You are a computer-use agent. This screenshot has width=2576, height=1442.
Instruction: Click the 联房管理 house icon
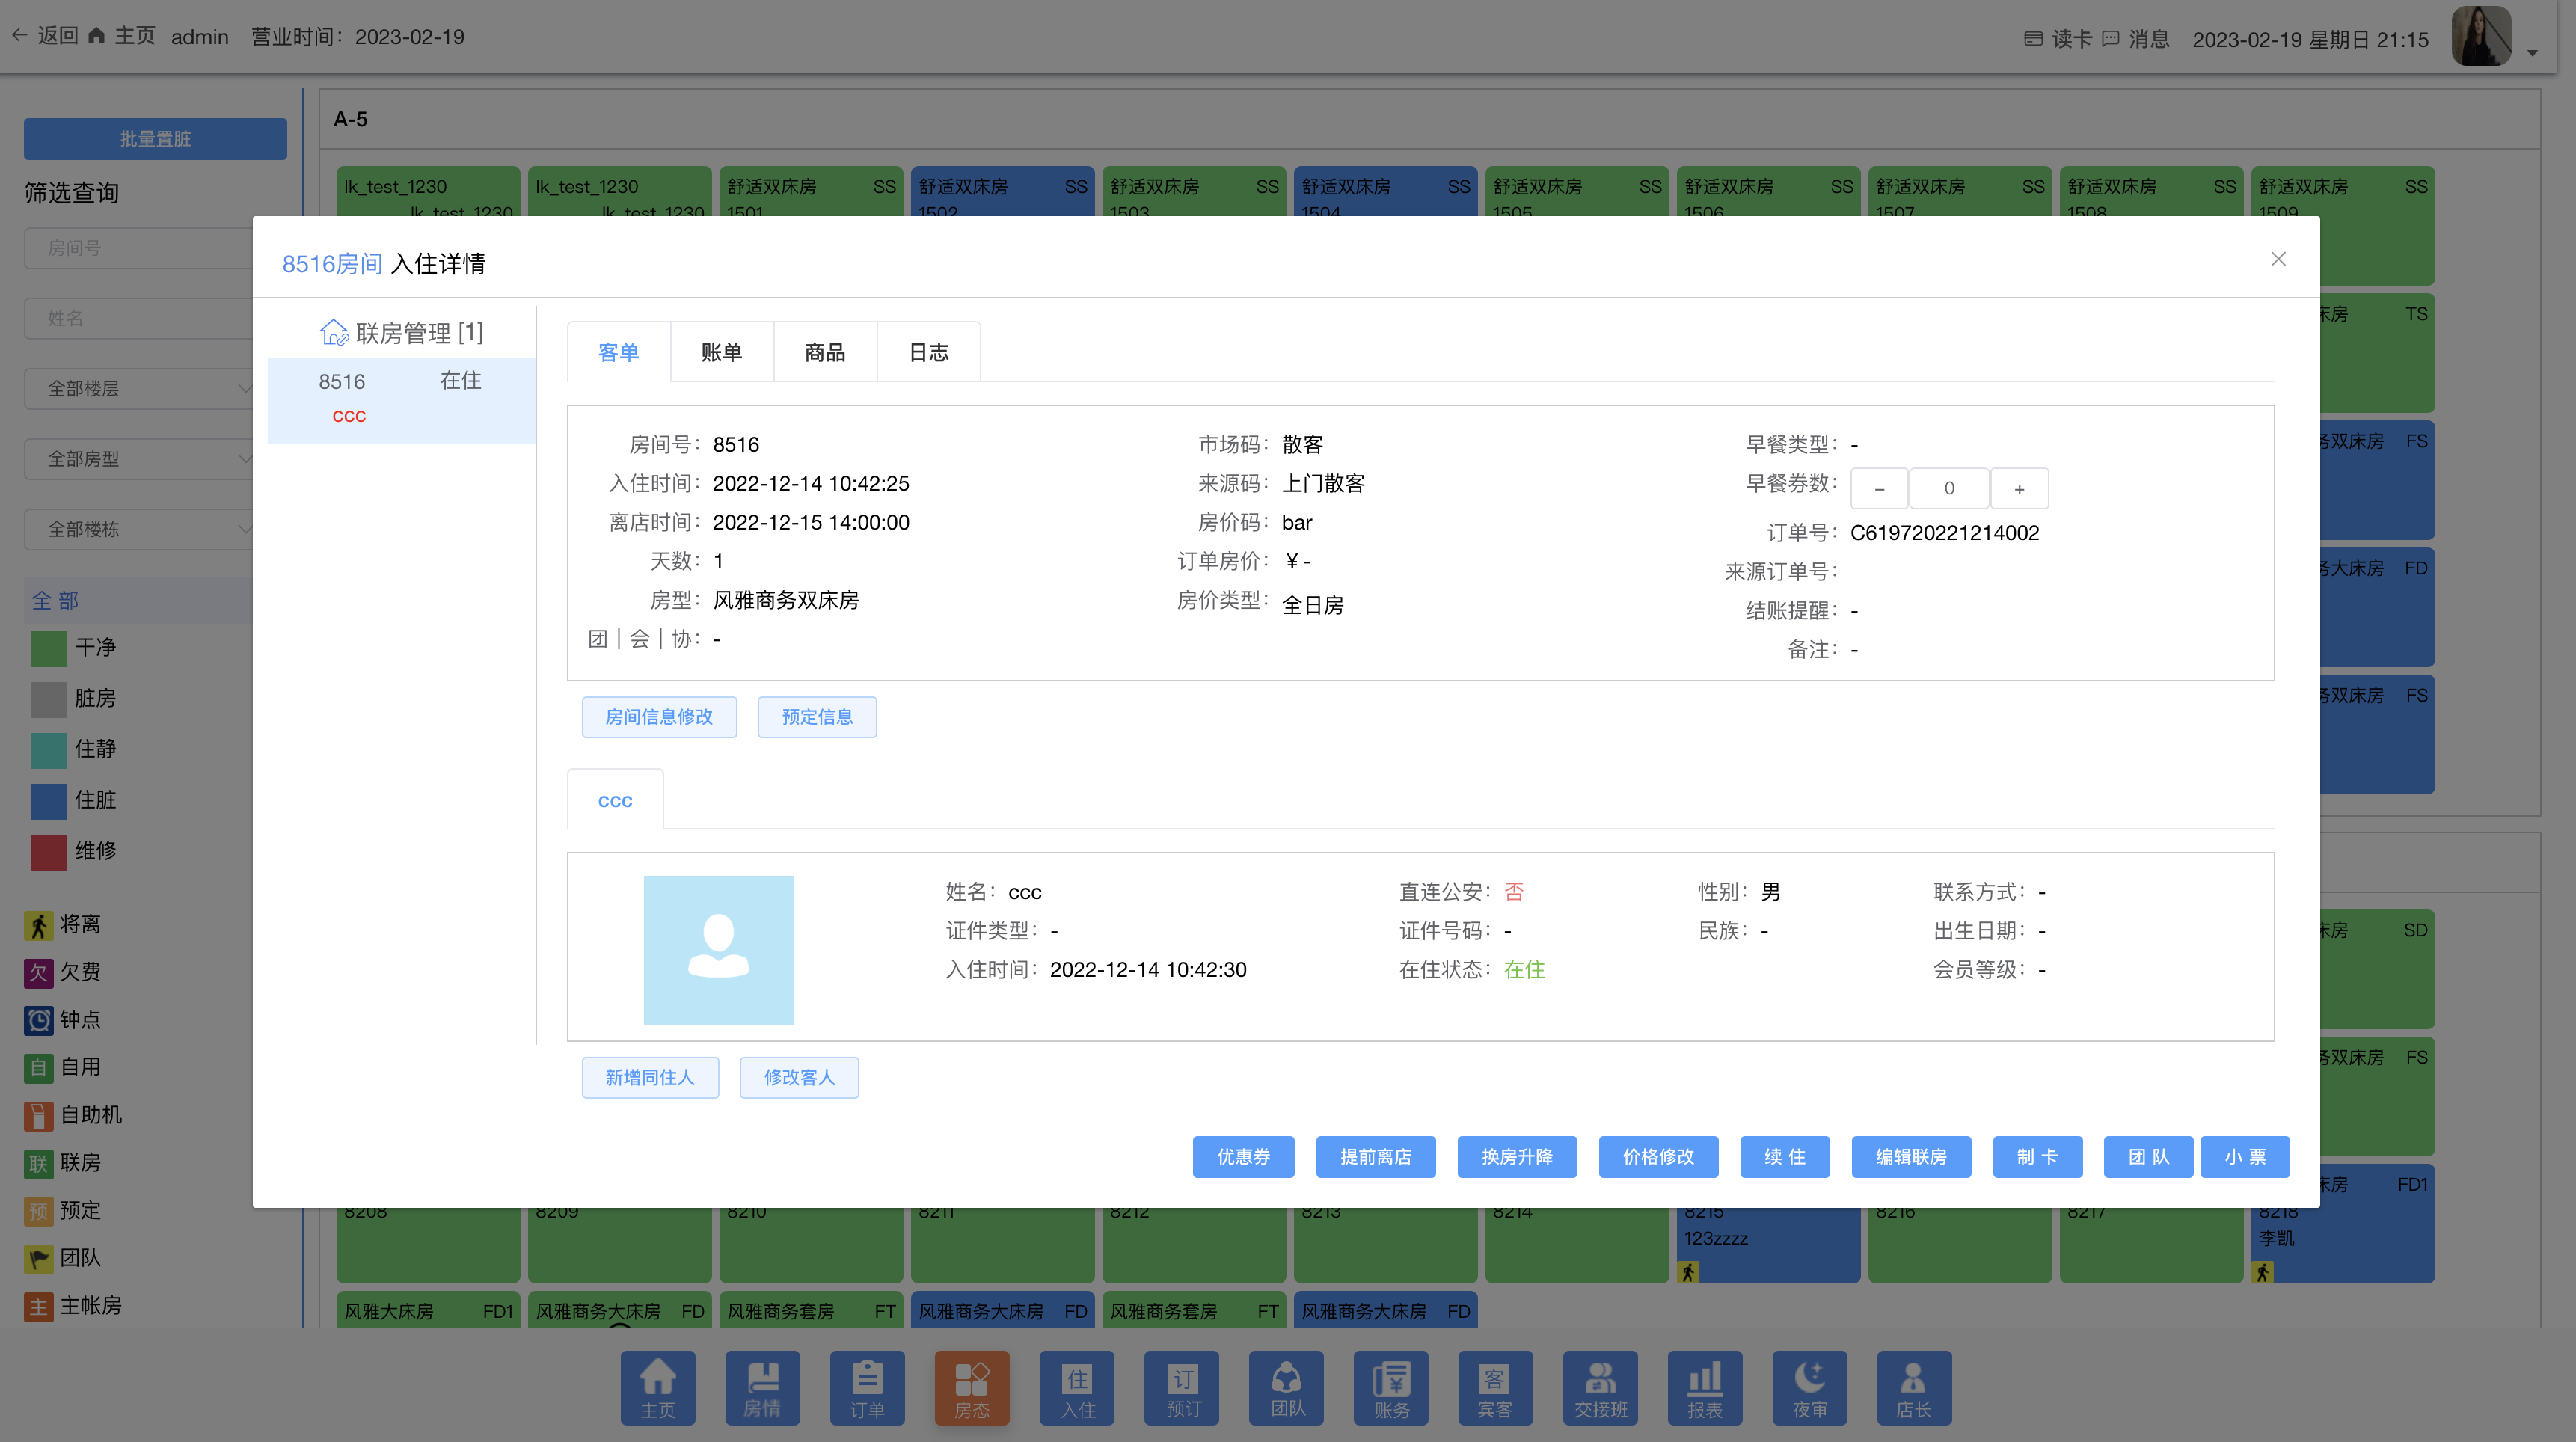click(333, 332)
